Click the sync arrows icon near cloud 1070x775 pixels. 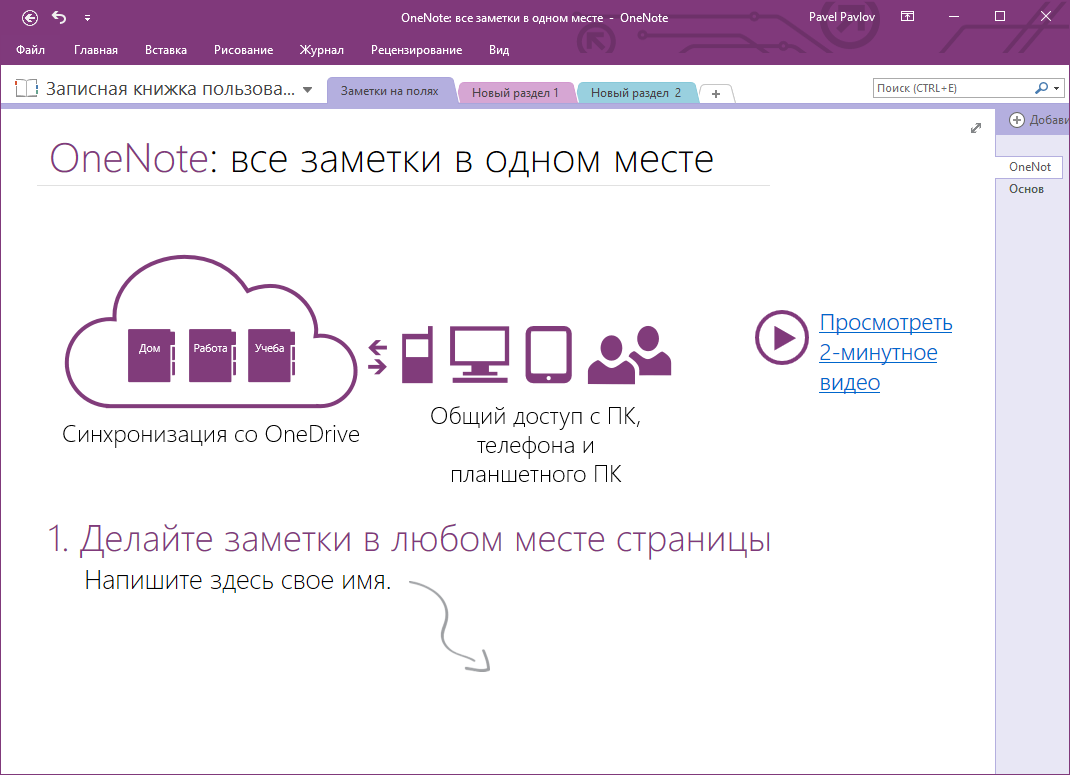[377, 357]
